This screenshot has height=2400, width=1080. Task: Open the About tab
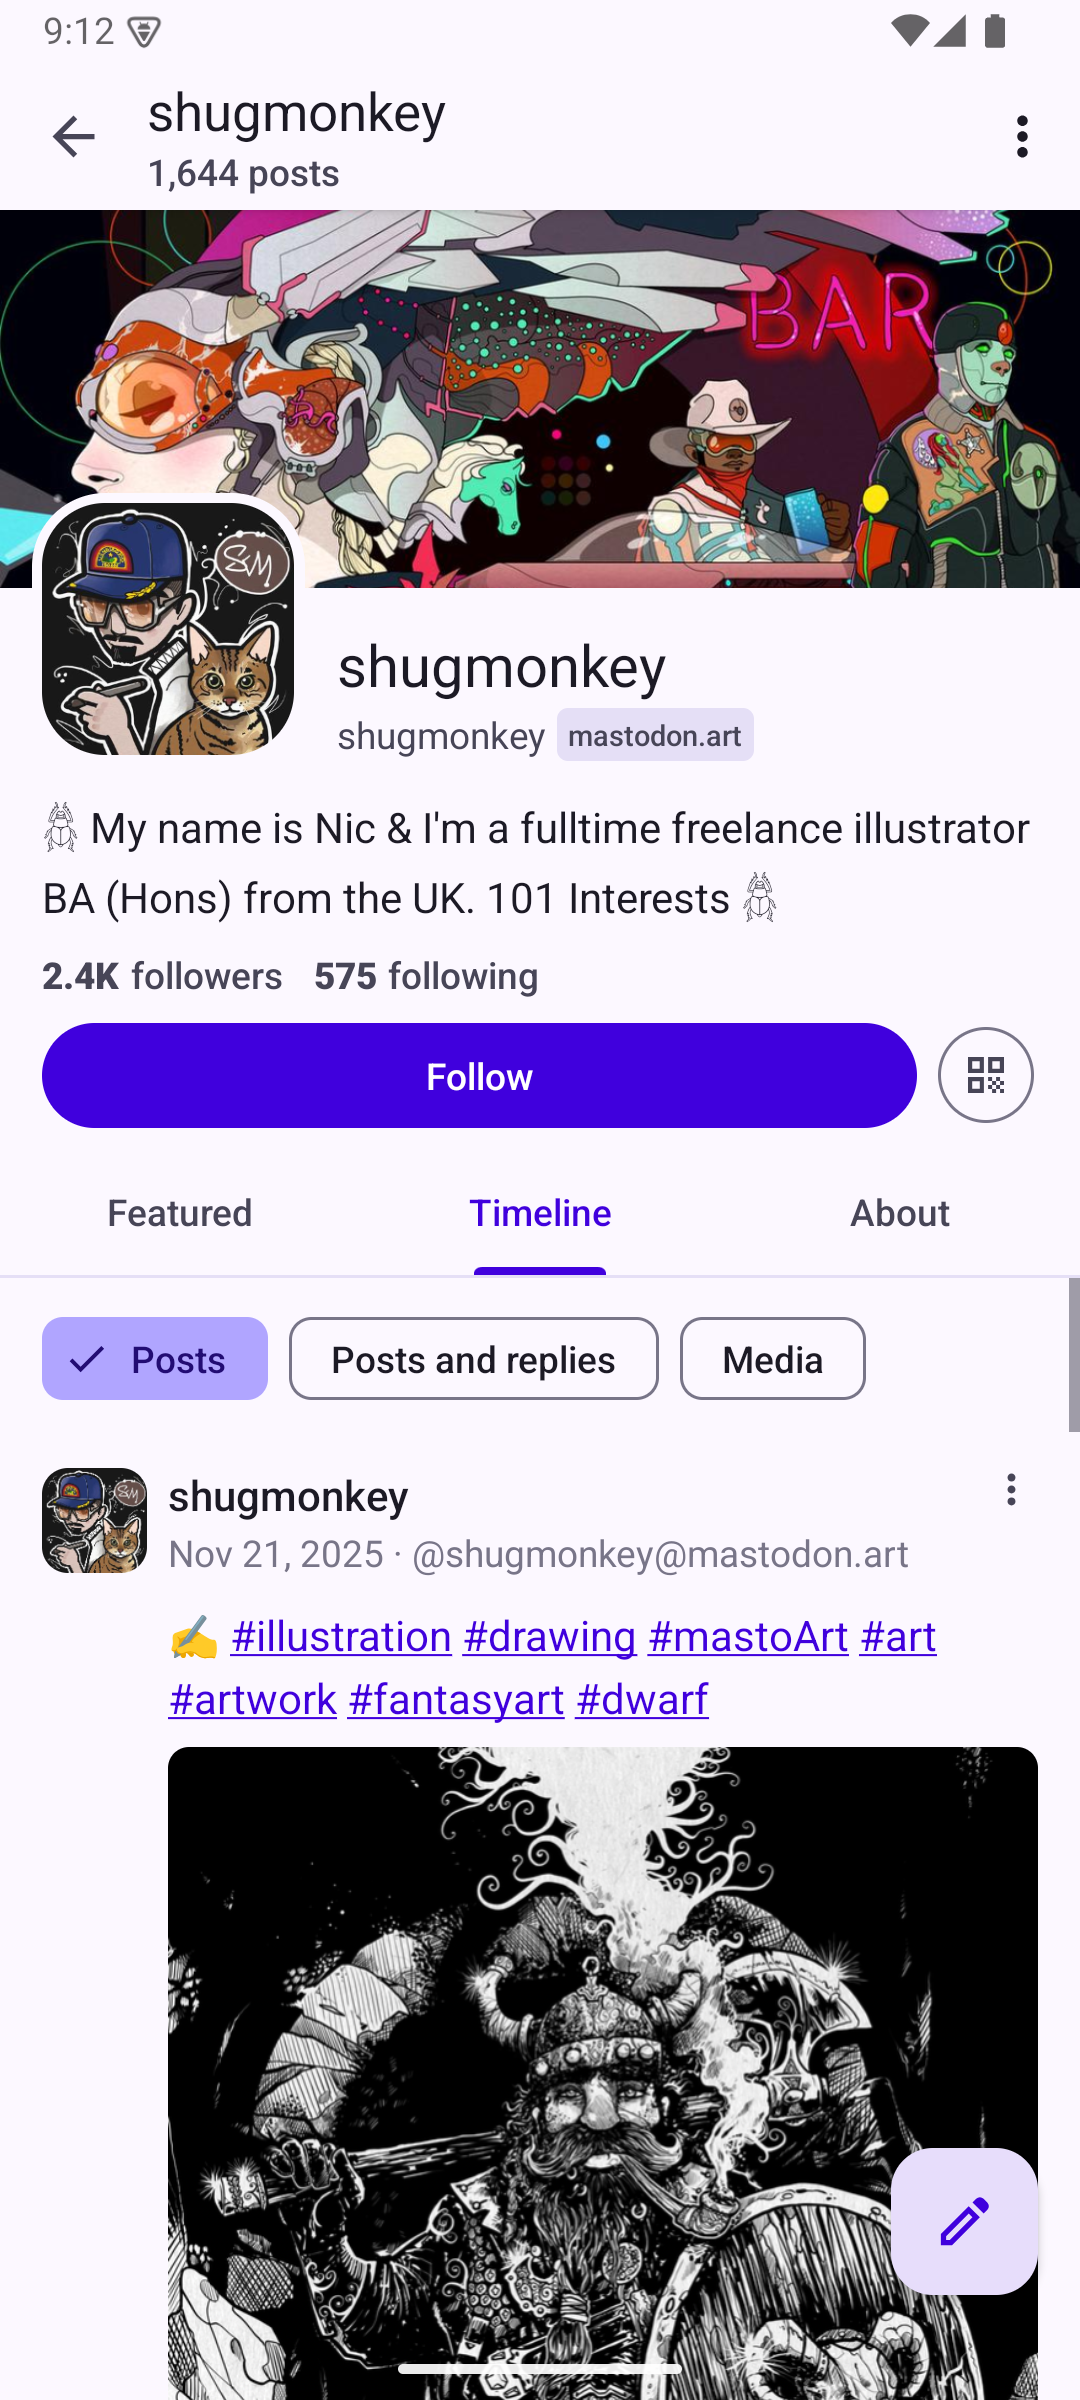[x=899, y=1213]
